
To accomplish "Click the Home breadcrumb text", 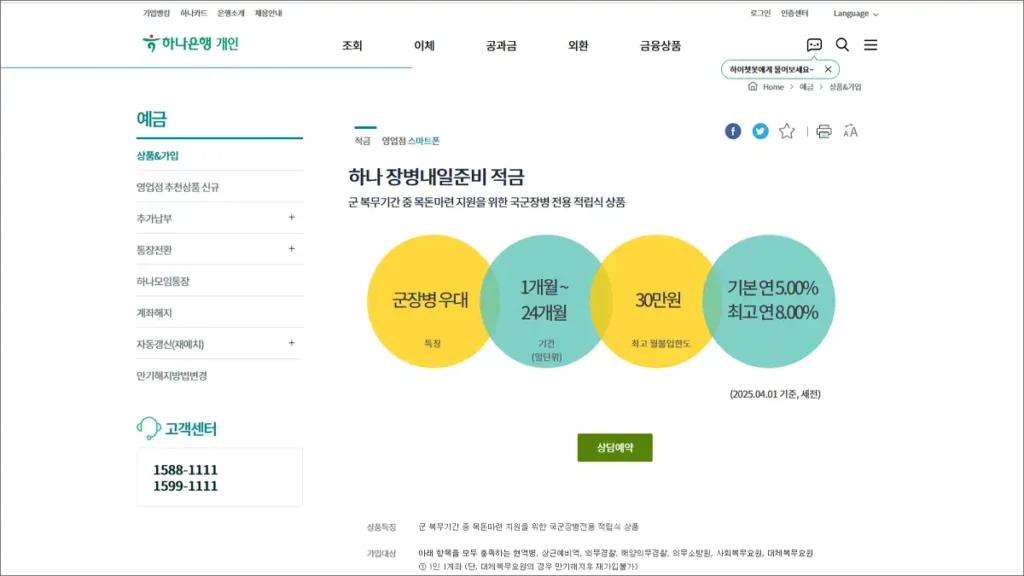I will (x=773, y=87).
